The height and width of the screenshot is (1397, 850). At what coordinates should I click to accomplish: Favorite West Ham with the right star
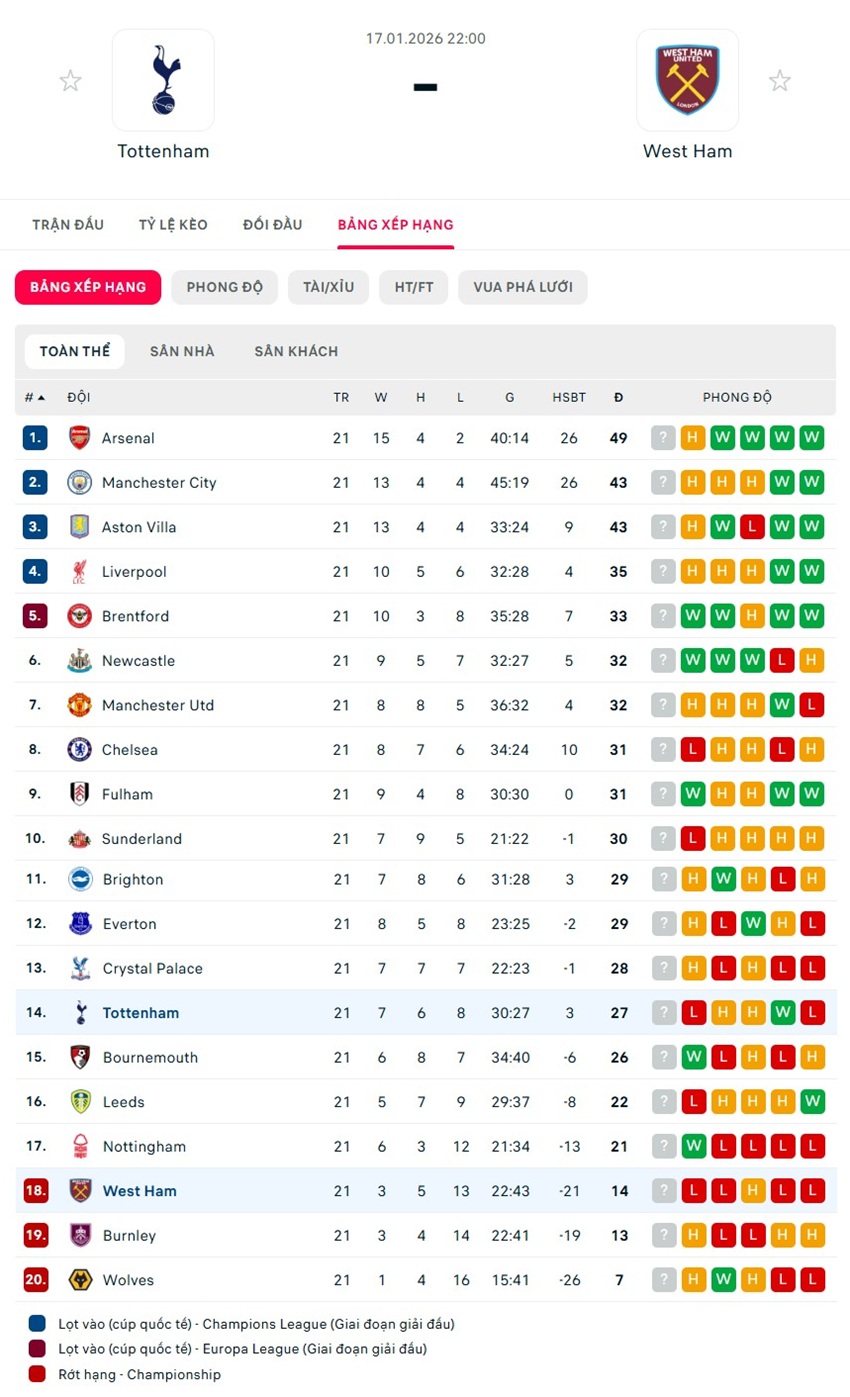point(780,81)
